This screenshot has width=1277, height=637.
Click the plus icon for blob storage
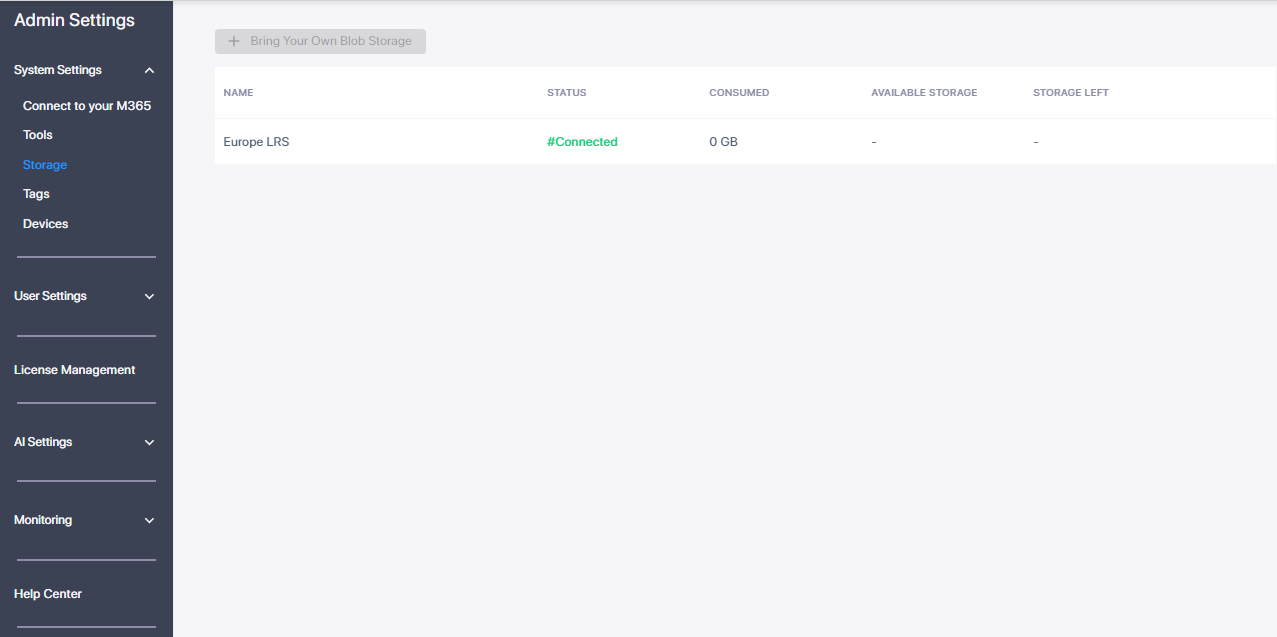pyautogui.click(x=234, y=41)
